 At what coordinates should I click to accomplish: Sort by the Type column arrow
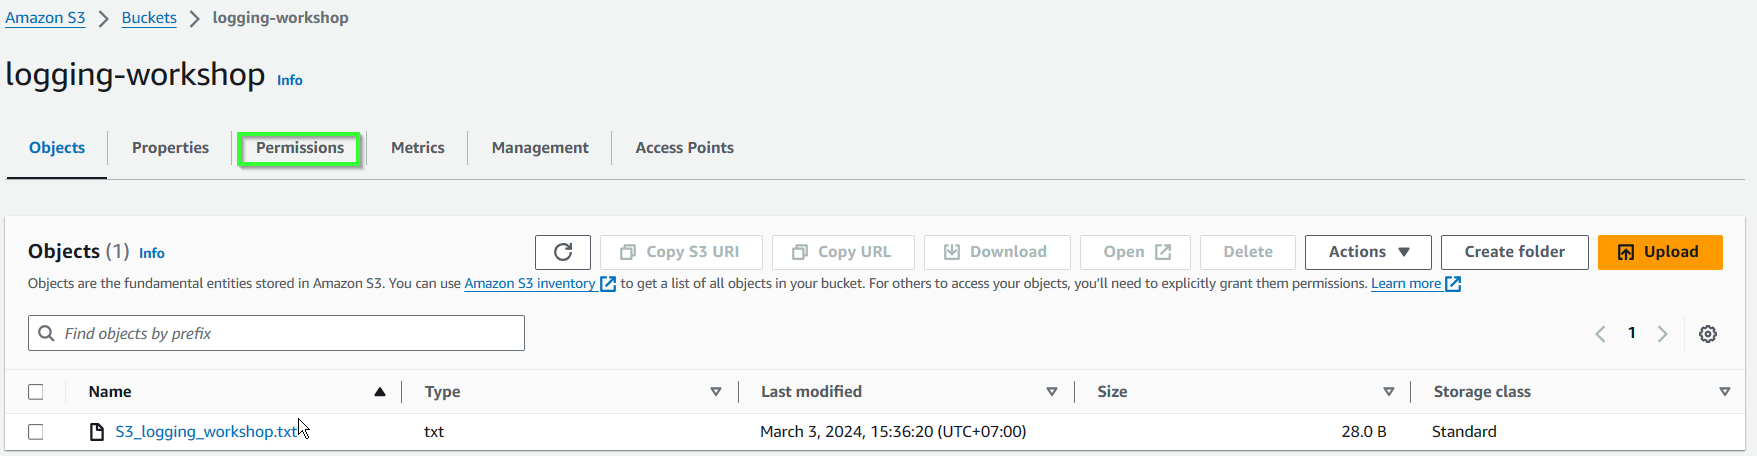tap(716, 392)
